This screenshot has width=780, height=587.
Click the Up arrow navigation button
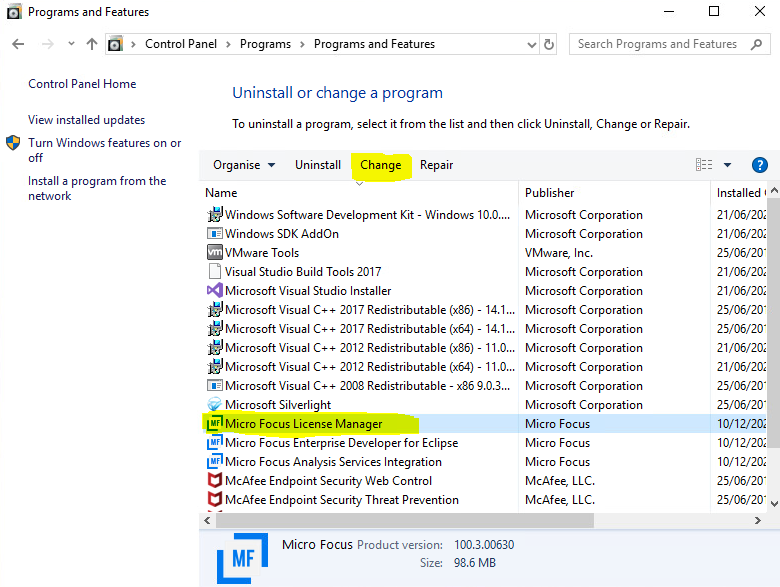[93, 44]
